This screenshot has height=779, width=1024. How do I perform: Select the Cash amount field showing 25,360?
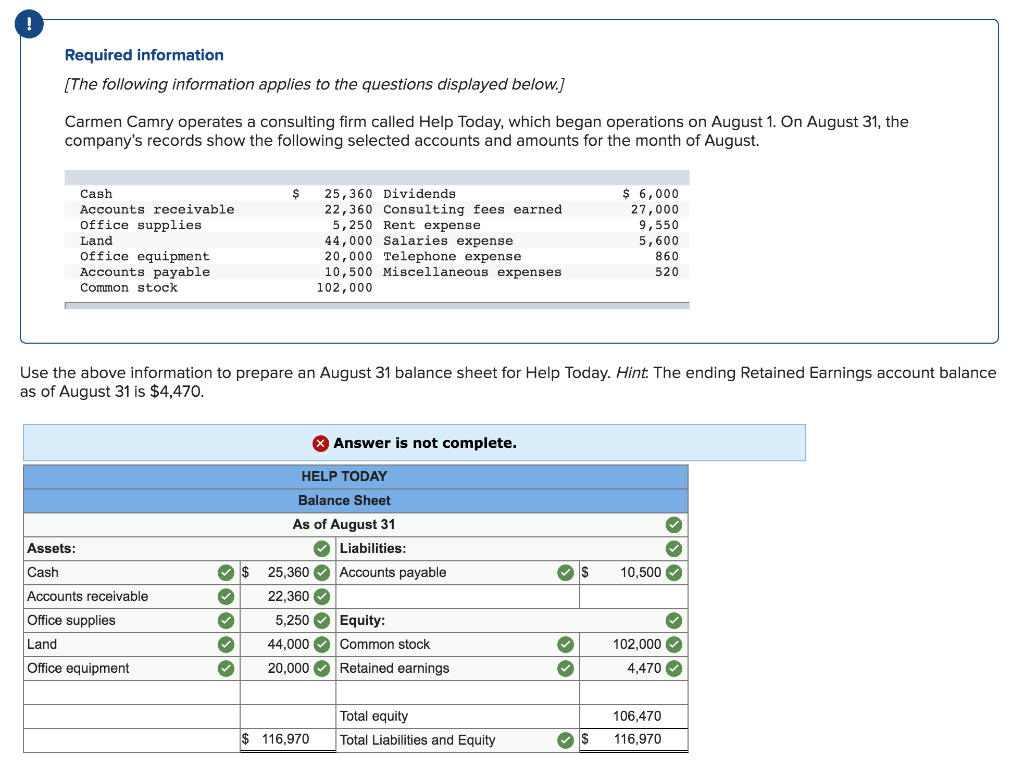288,573
